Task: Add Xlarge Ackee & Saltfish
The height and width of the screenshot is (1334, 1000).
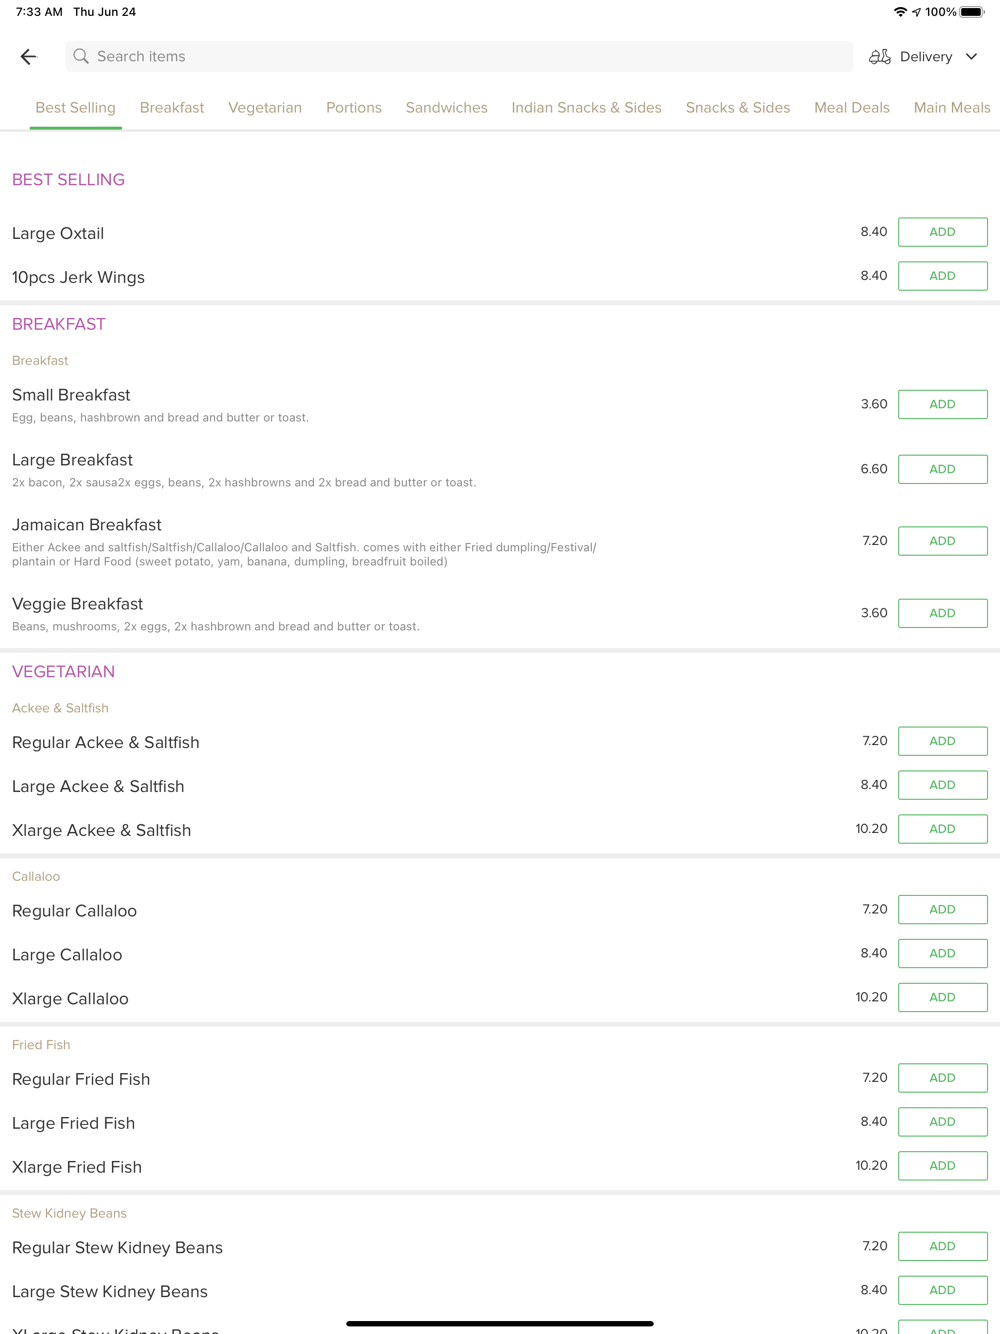Action: (x=942, y=829)
